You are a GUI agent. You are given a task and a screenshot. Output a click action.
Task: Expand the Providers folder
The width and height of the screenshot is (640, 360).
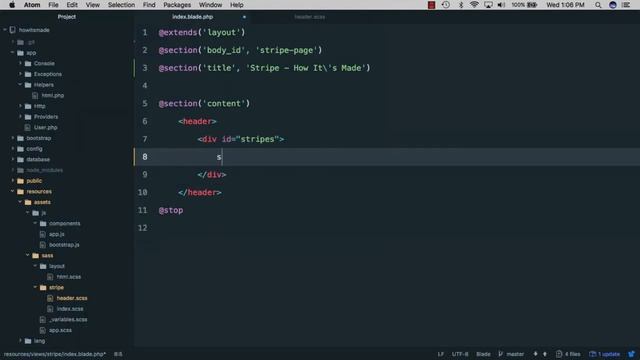pyautogui.click(x=20, y=117)
